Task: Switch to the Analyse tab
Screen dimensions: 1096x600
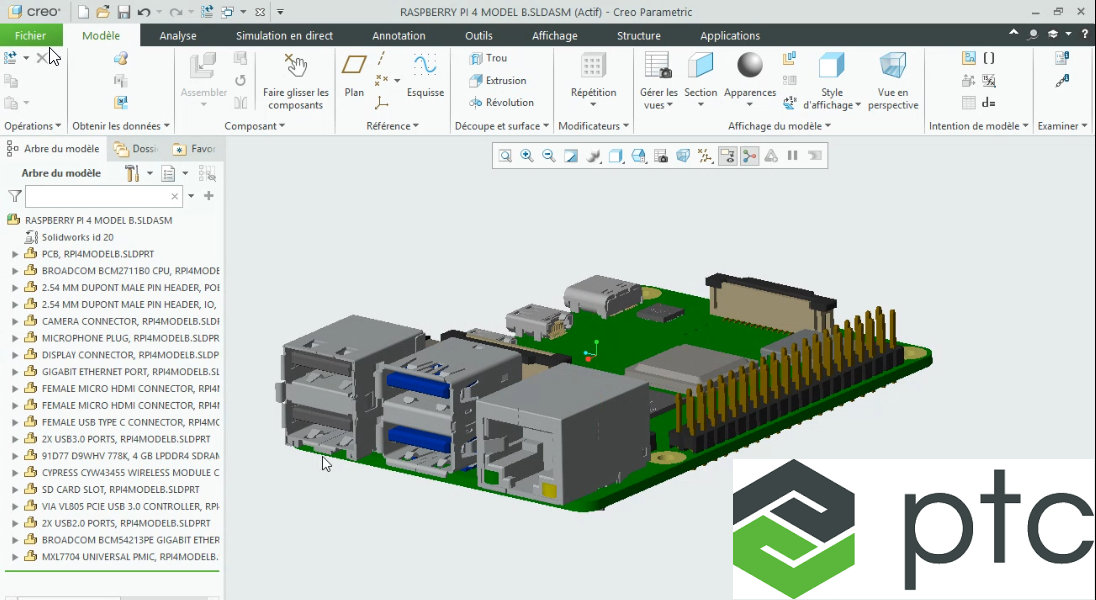Action: 178,36
